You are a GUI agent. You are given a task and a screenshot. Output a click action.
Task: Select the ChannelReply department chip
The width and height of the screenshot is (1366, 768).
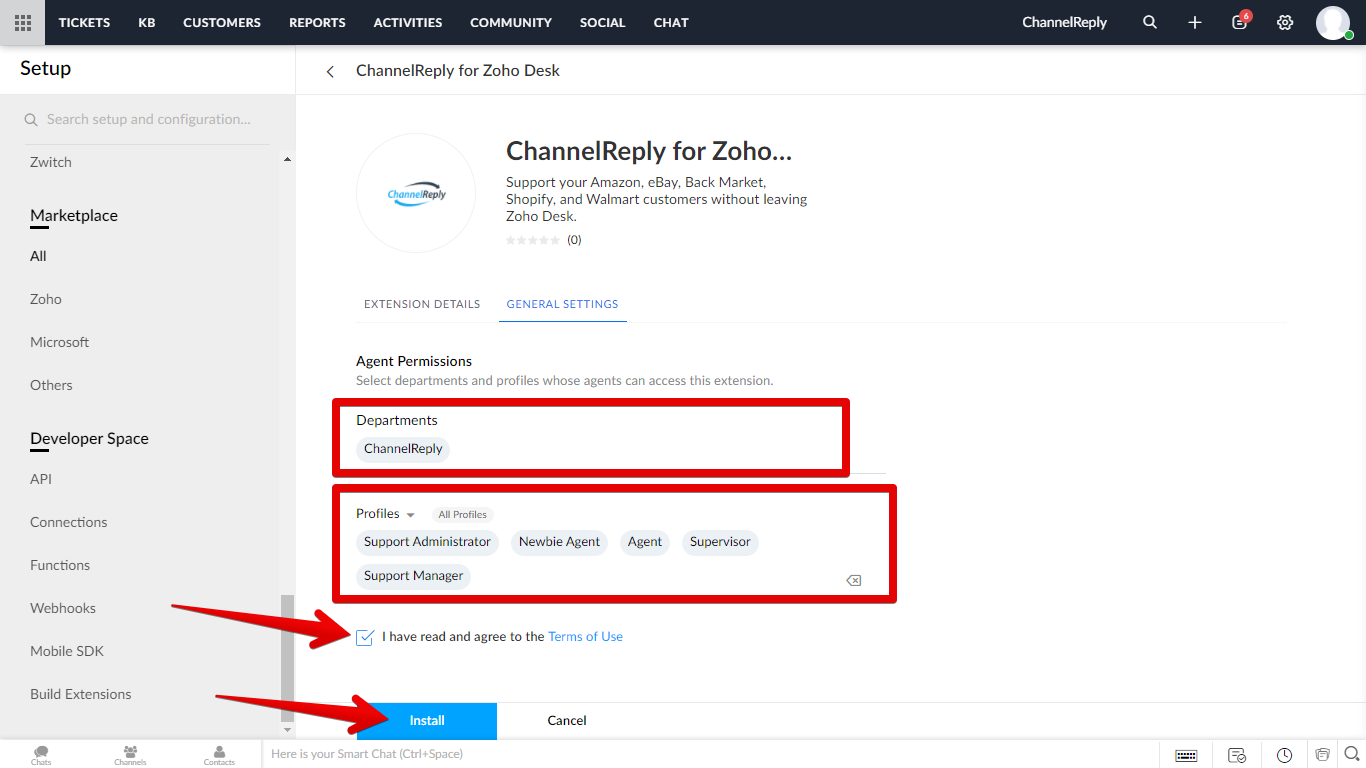click(x=403, y=449)
